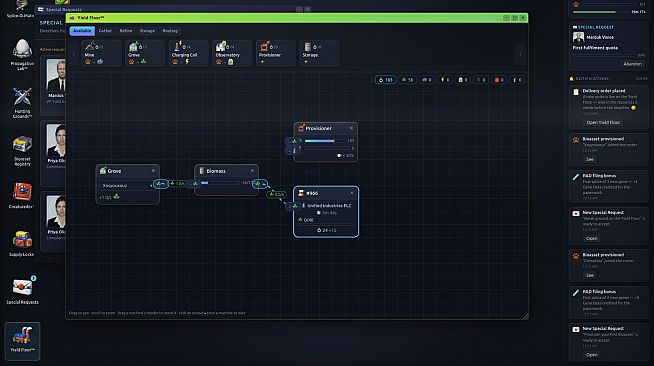654x366 pixels.
Task: Add a Mine machine from the palette
Action: (x=101, y=53)
